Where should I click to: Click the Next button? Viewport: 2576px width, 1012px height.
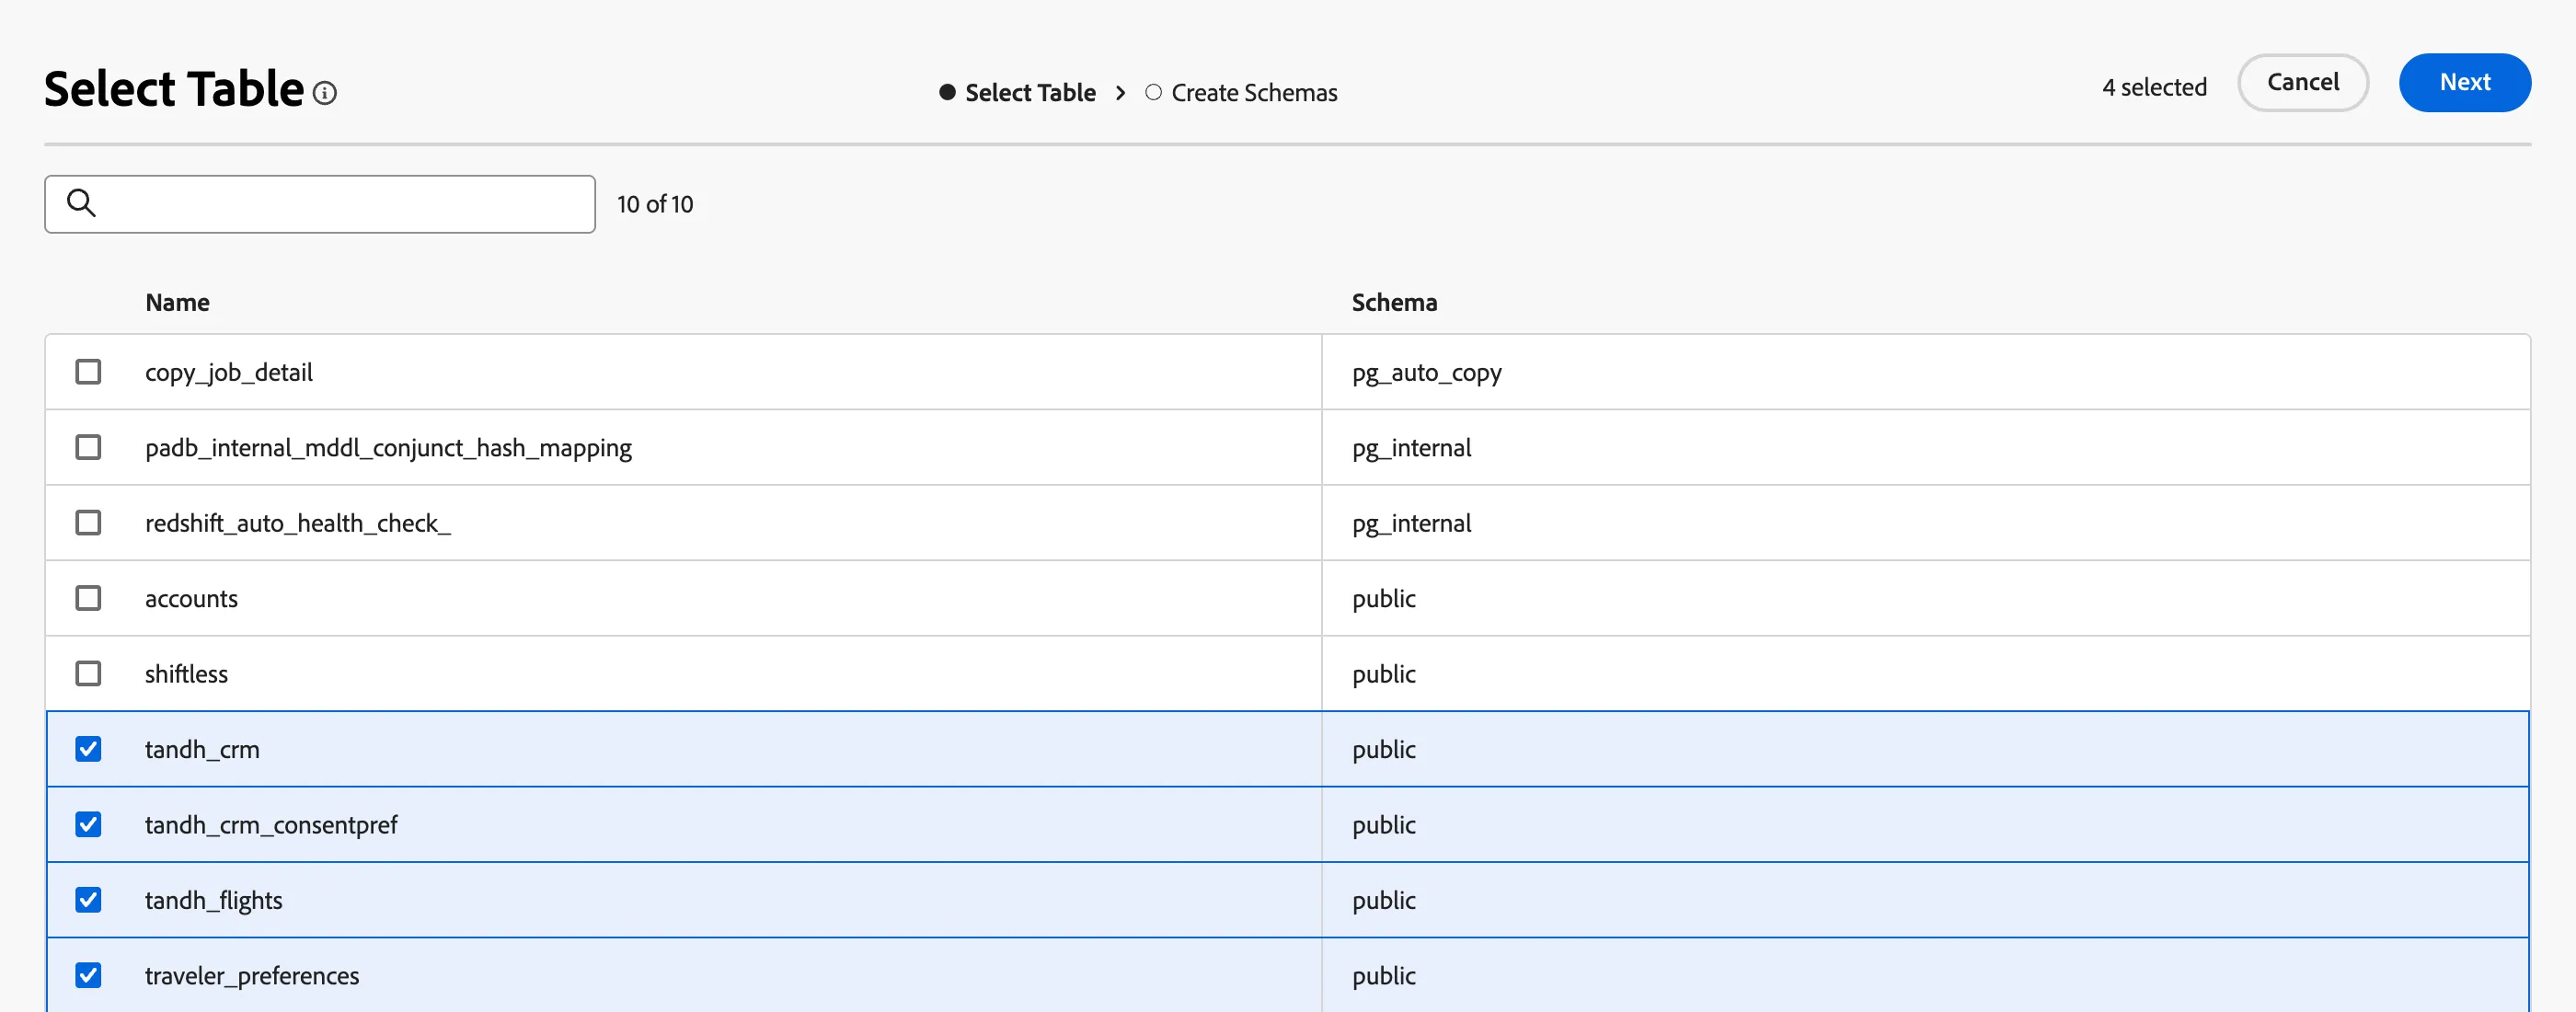[x=2465, y=83]
